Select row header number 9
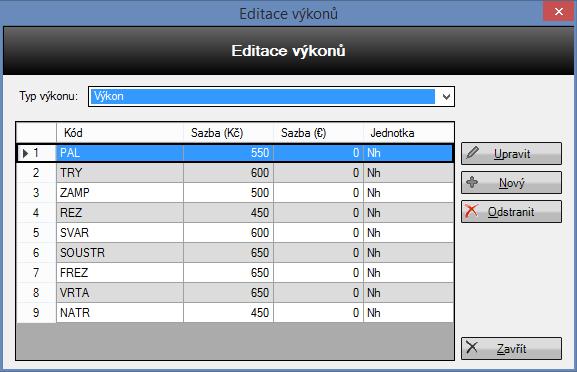The image size is (577, 372). 36,313
